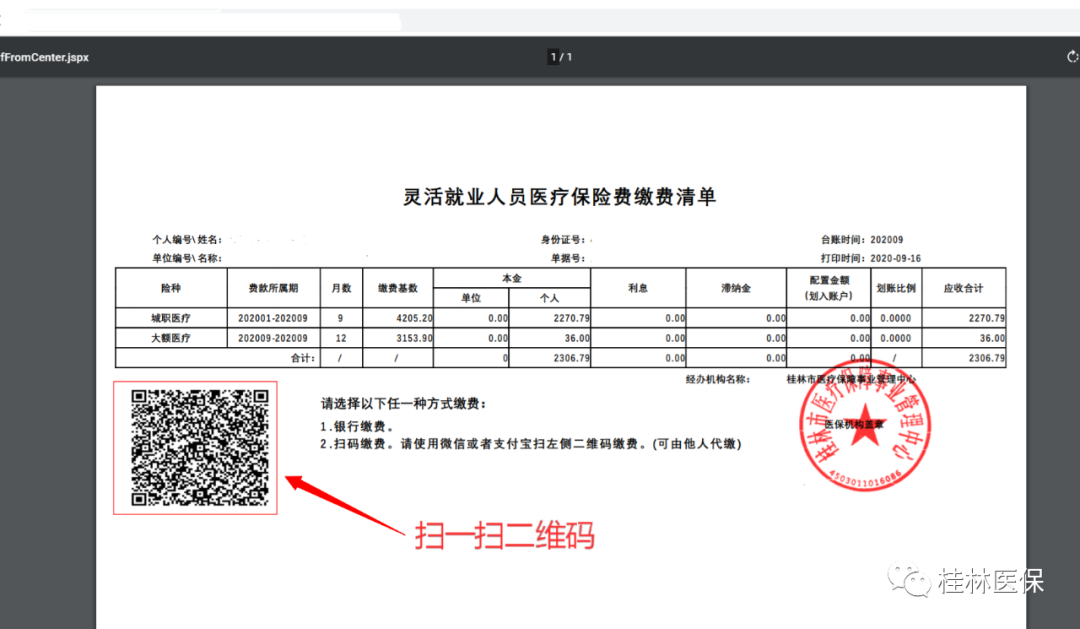
Task: Click the text 请选择以下任一种方式缴费
Action: pos(404,404)
